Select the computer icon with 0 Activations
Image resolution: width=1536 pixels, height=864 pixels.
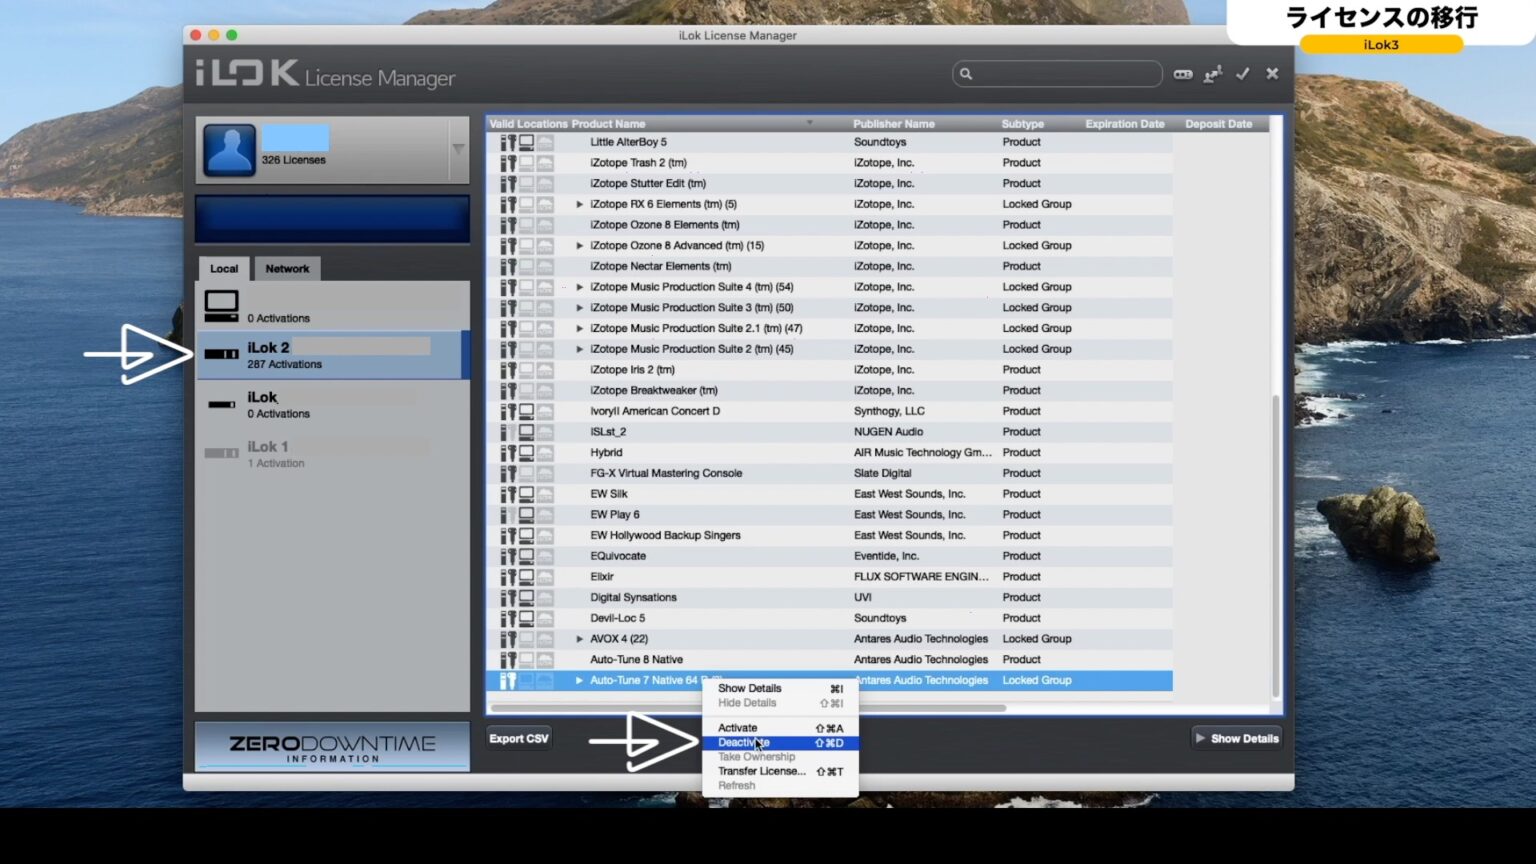coord(221,306)
